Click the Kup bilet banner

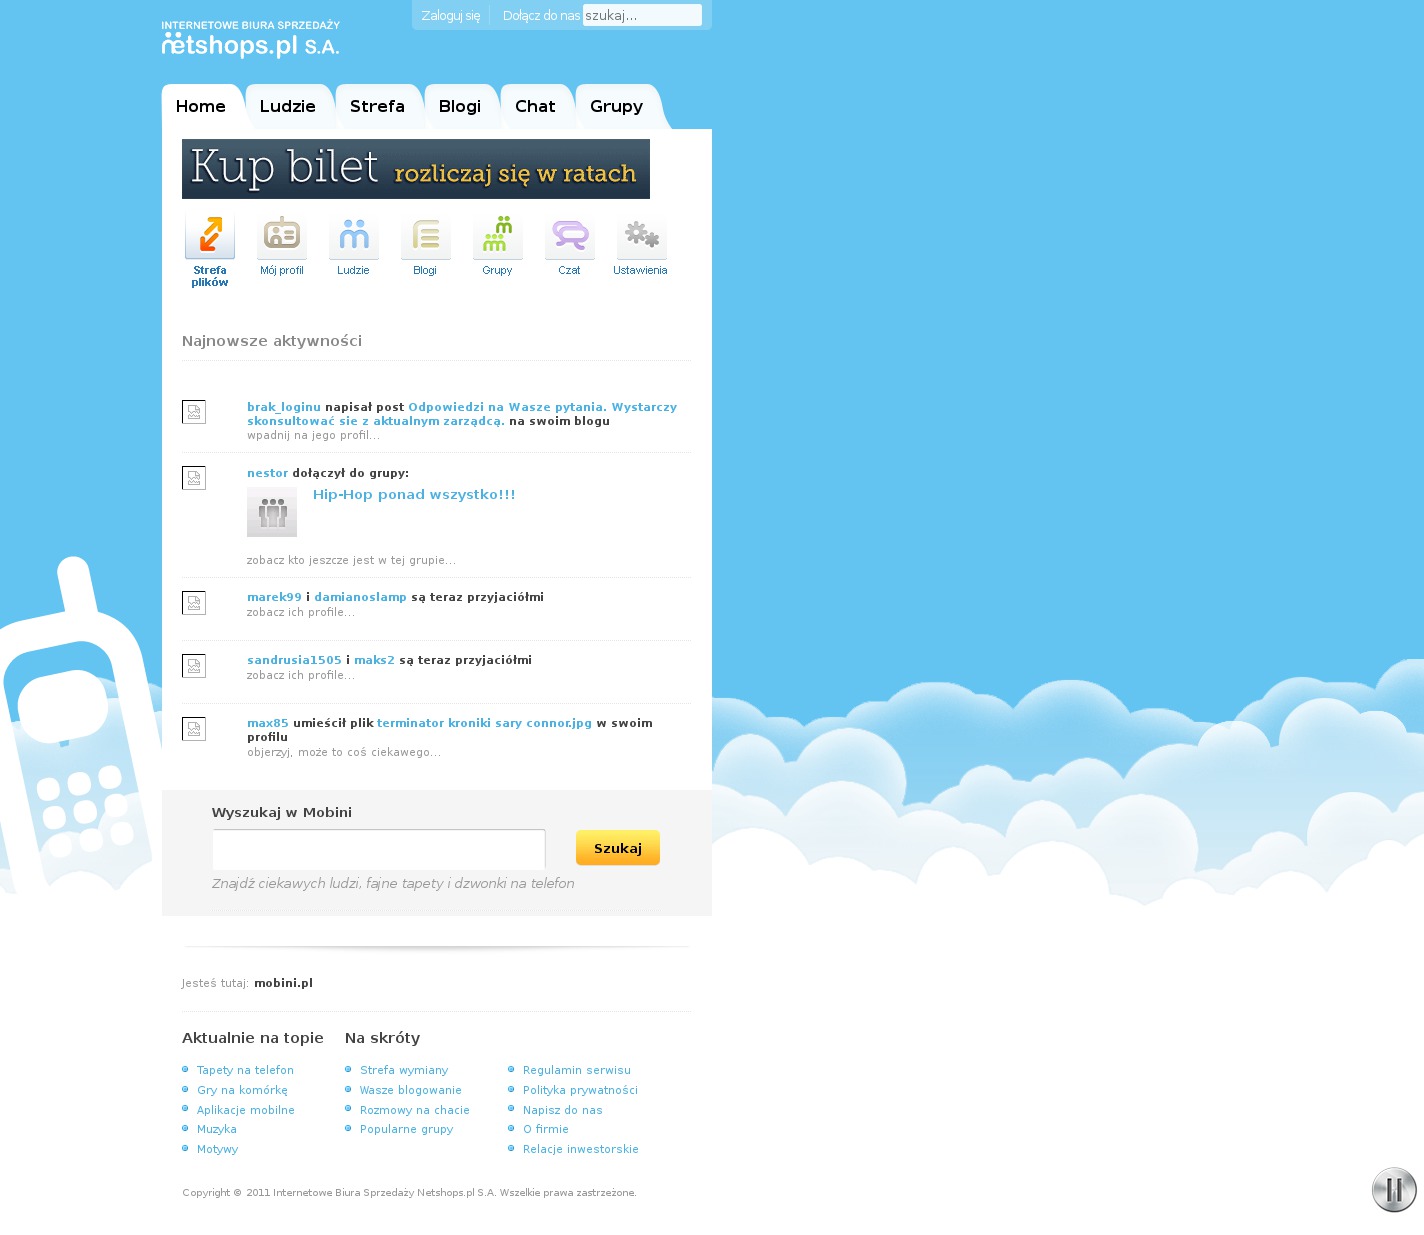point(416,169)
